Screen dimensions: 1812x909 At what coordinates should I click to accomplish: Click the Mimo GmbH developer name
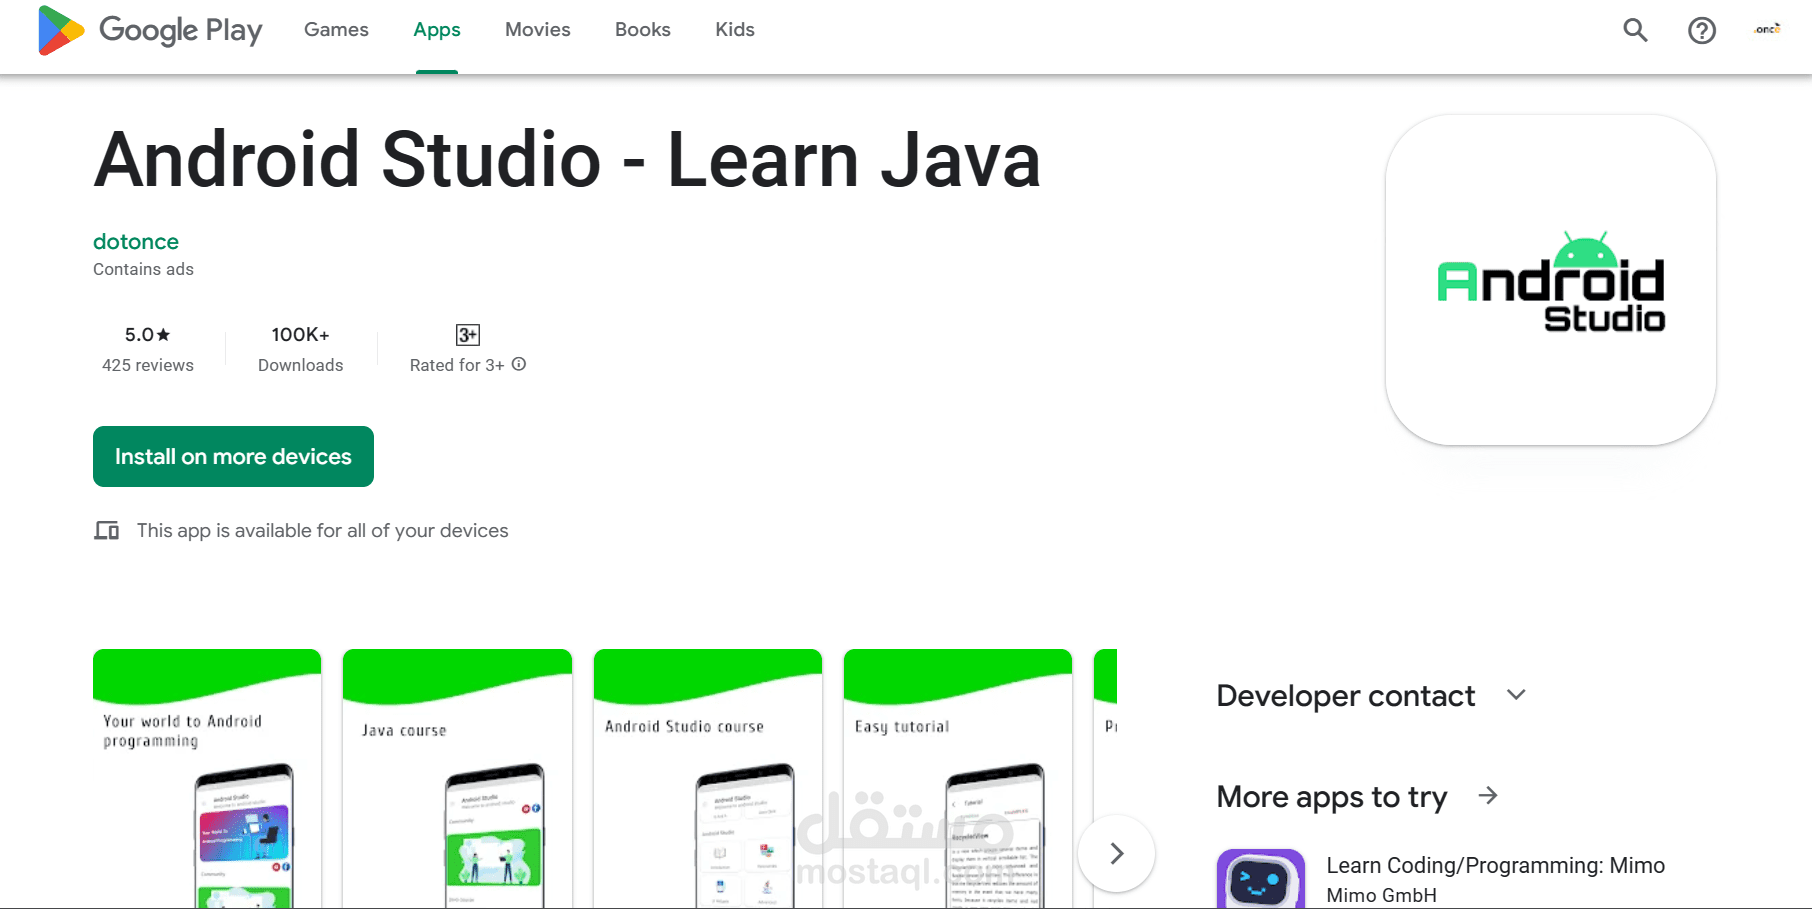pos(1381,895)
